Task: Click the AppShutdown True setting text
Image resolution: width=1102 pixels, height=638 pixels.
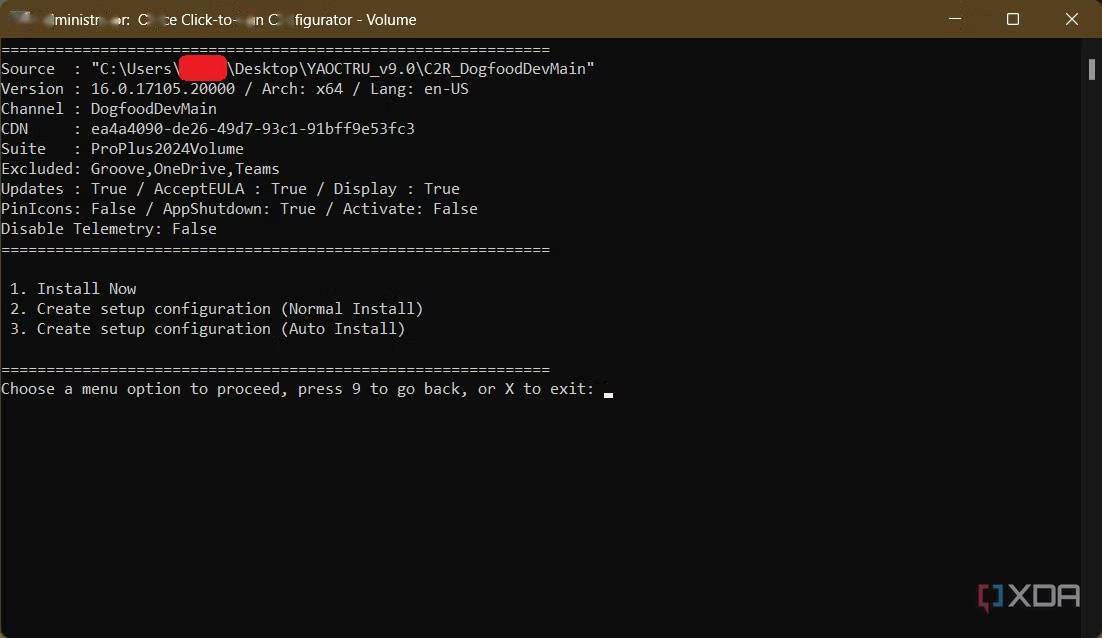Action: coord(298,209)
